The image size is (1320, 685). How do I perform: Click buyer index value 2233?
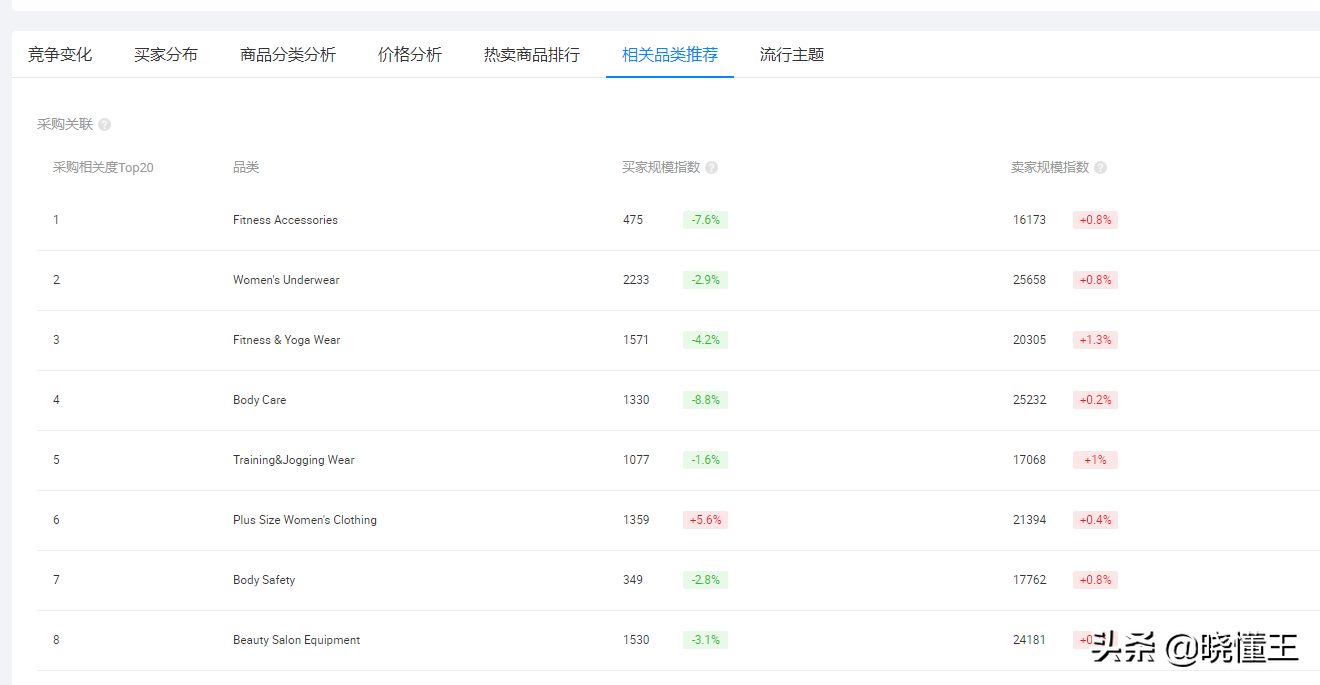636,280
